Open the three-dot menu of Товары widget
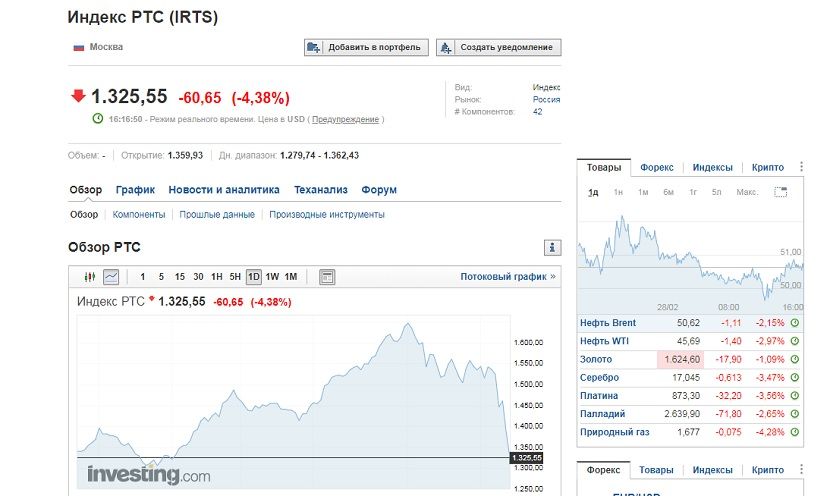The width and height of the screenshot is (830, 496). 801,167
